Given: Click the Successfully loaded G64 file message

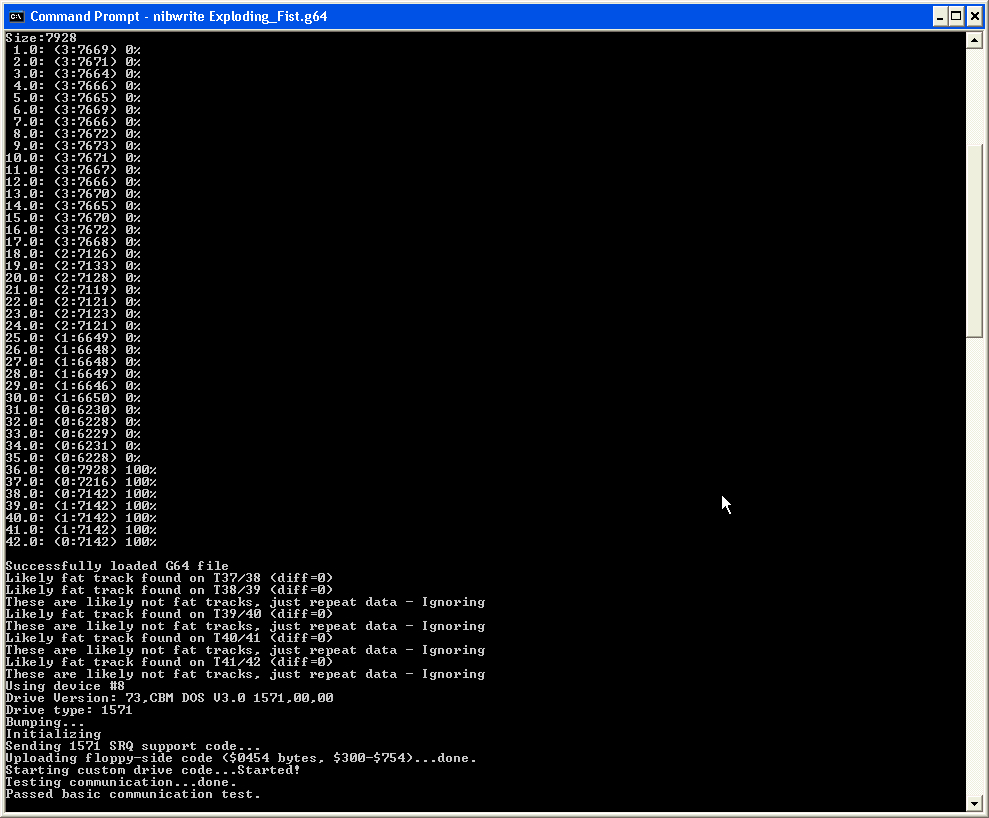Looking at the screenshot, I should pyautogui.click(x=117, y=566).
